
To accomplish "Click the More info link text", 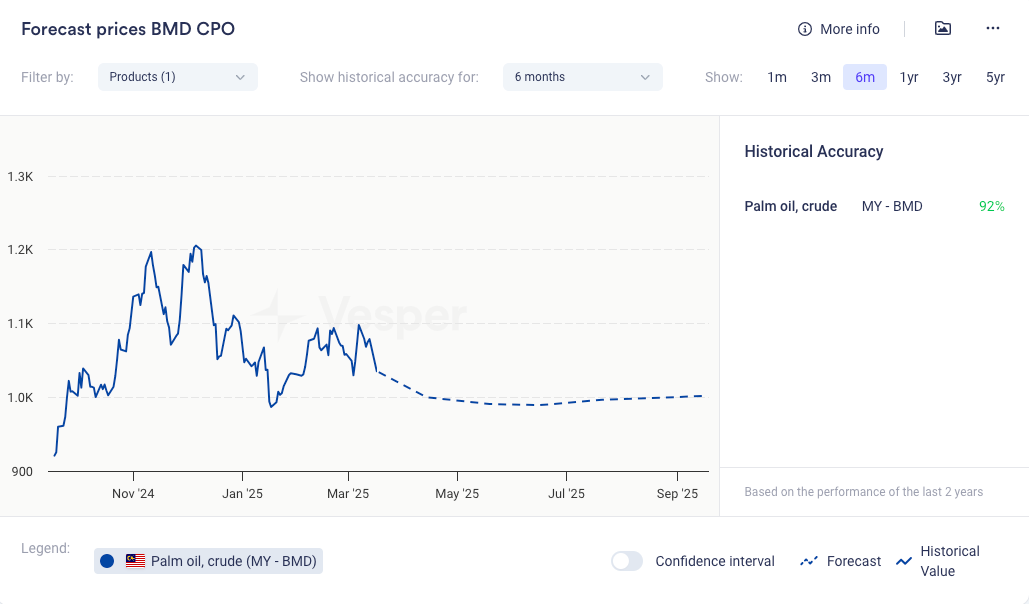I will (849, 29).
